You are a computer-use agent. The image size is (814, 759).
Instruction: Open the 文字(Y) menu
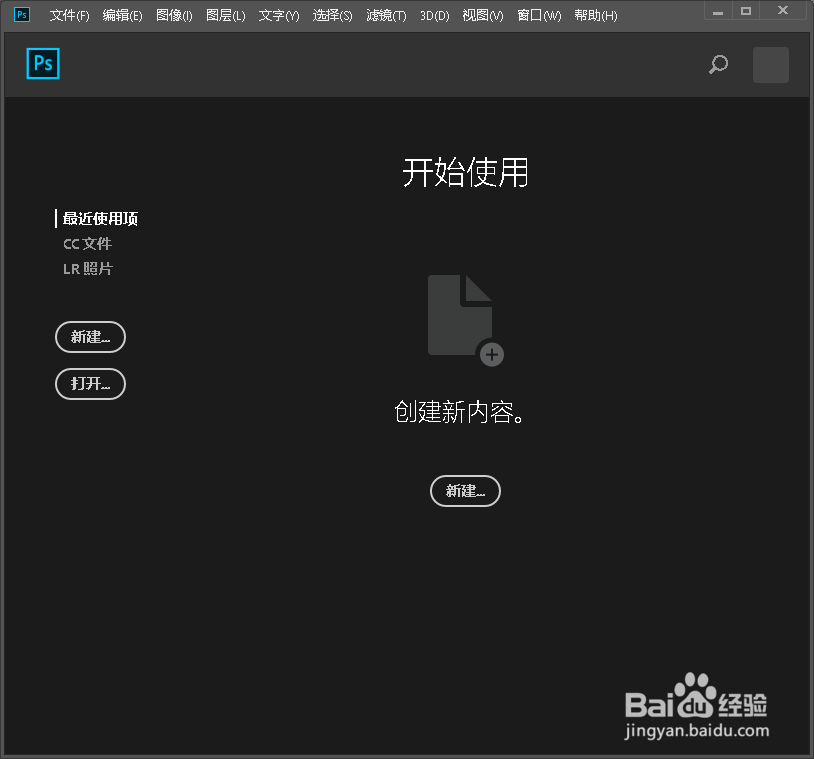coord(278,15)
